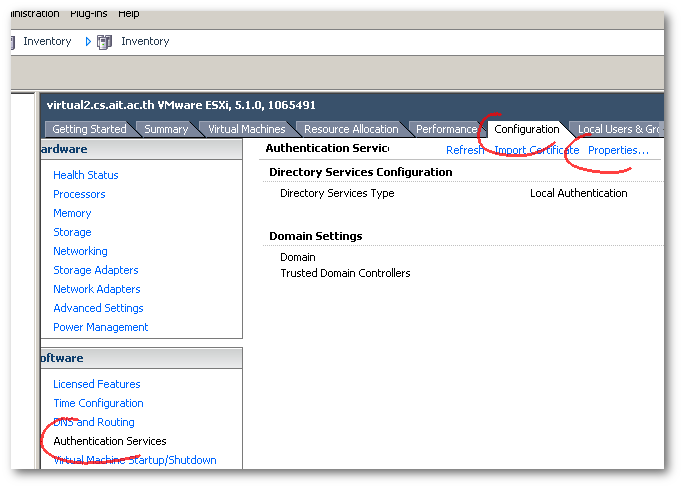Go to the Performance tab
Screen dimensions: 683x488
446,129
